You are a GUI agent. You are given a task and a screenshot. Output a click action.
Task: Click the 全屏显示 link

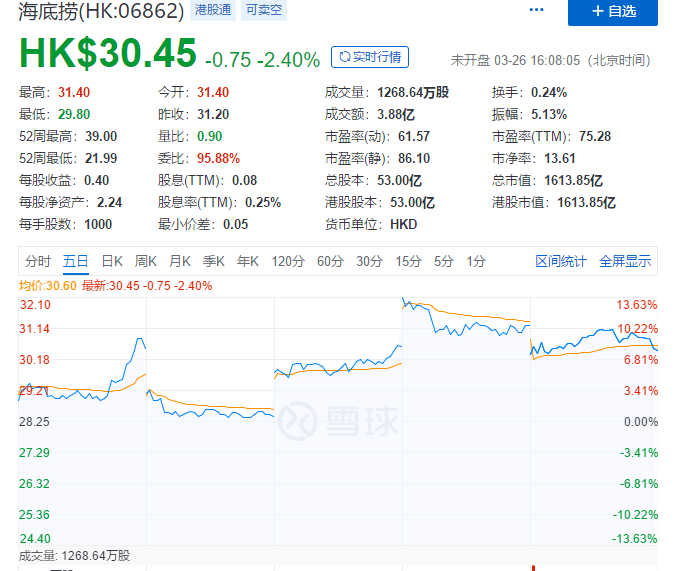point(625,261)
